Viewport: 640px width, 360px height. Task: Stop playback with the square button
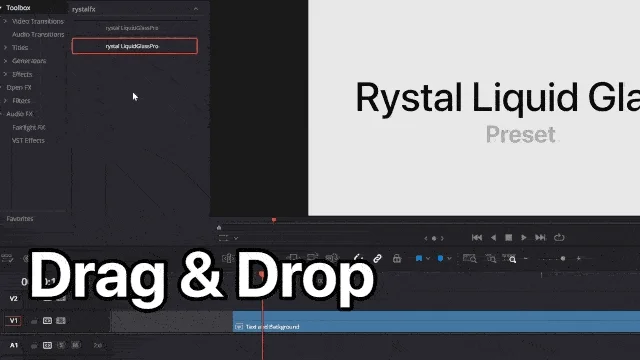pyautogui.click(x=509, y=238)
